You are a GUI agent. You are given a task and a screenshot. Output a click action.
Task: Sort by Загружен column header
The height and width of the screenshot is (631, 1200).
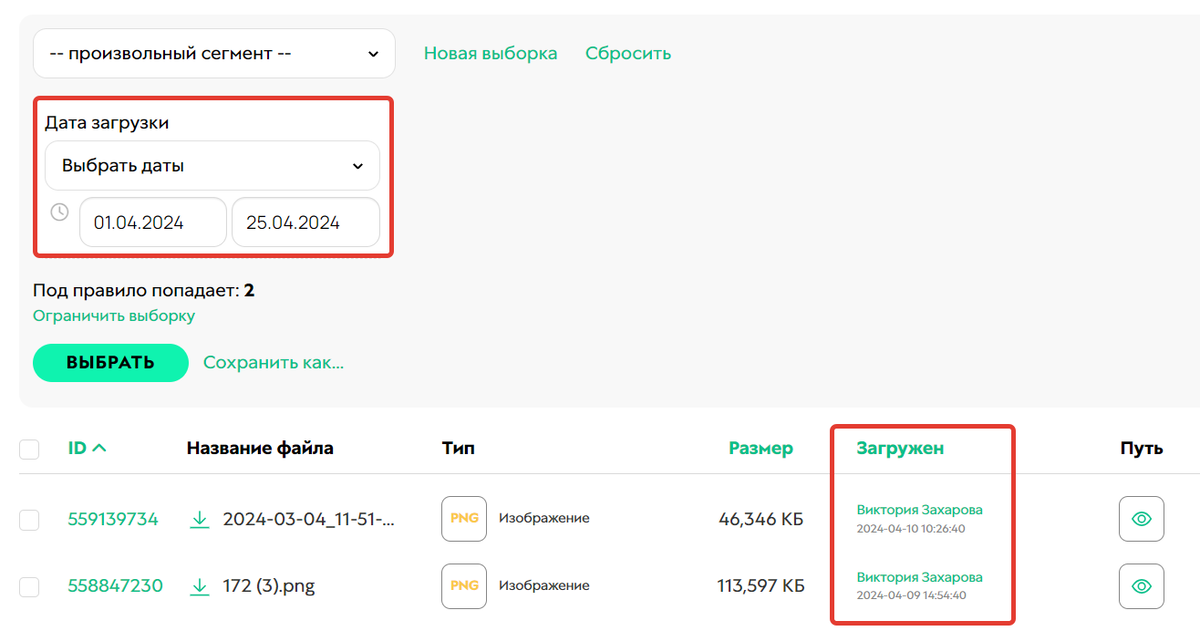click(x=900, y=449)
